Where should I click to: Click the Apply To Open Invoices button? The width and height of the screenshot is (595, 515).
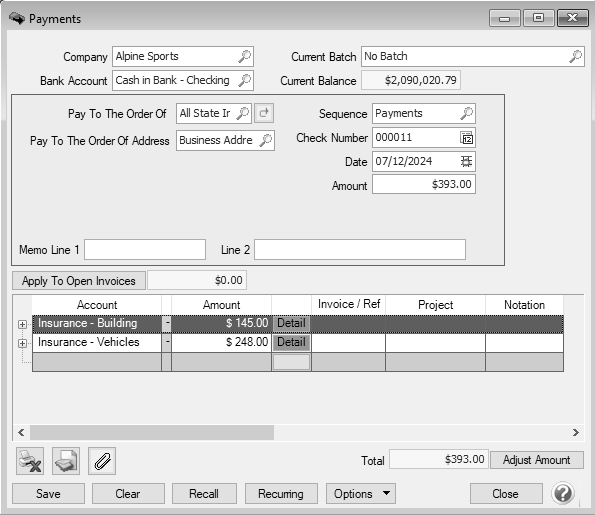pyautogui.click(x=79, y=281)
